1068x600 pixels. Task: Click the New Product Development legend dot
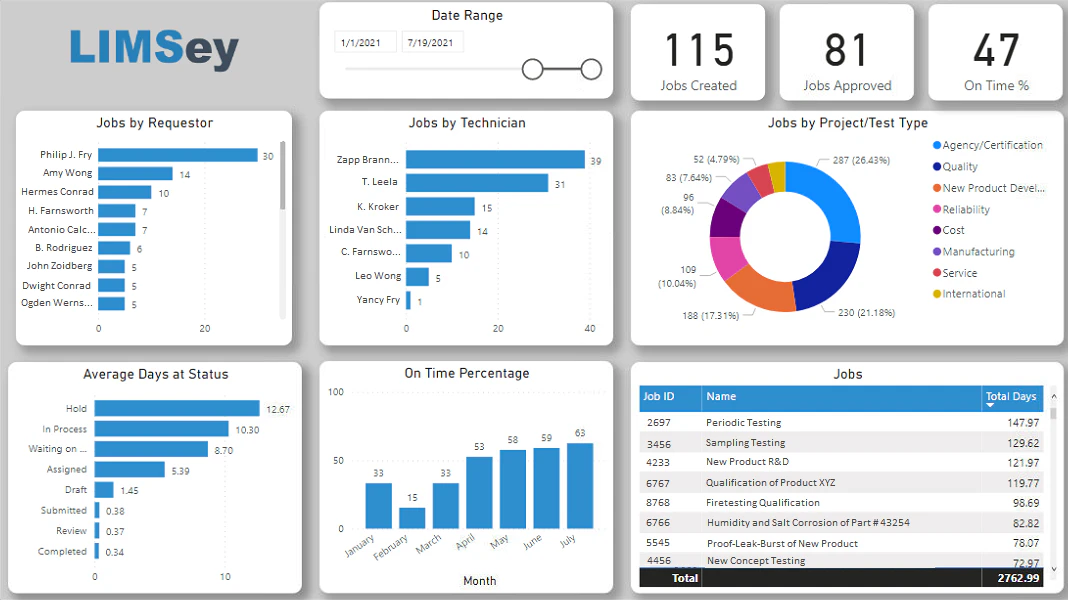tap(937, 188)
